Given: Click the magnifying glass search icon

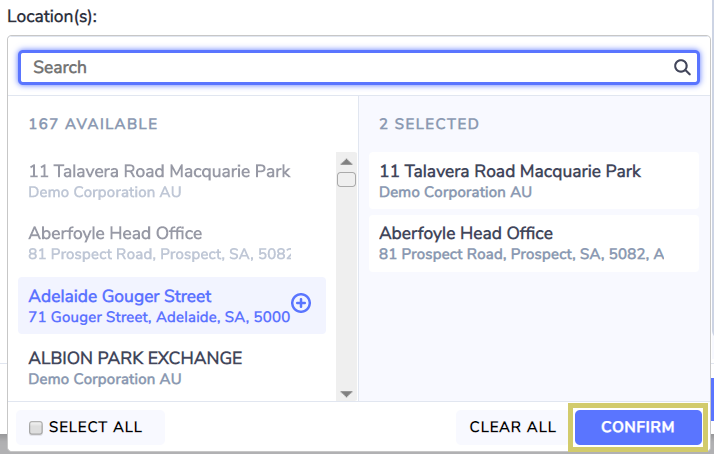Looking at the screenshot, I should tap(682, 68).
